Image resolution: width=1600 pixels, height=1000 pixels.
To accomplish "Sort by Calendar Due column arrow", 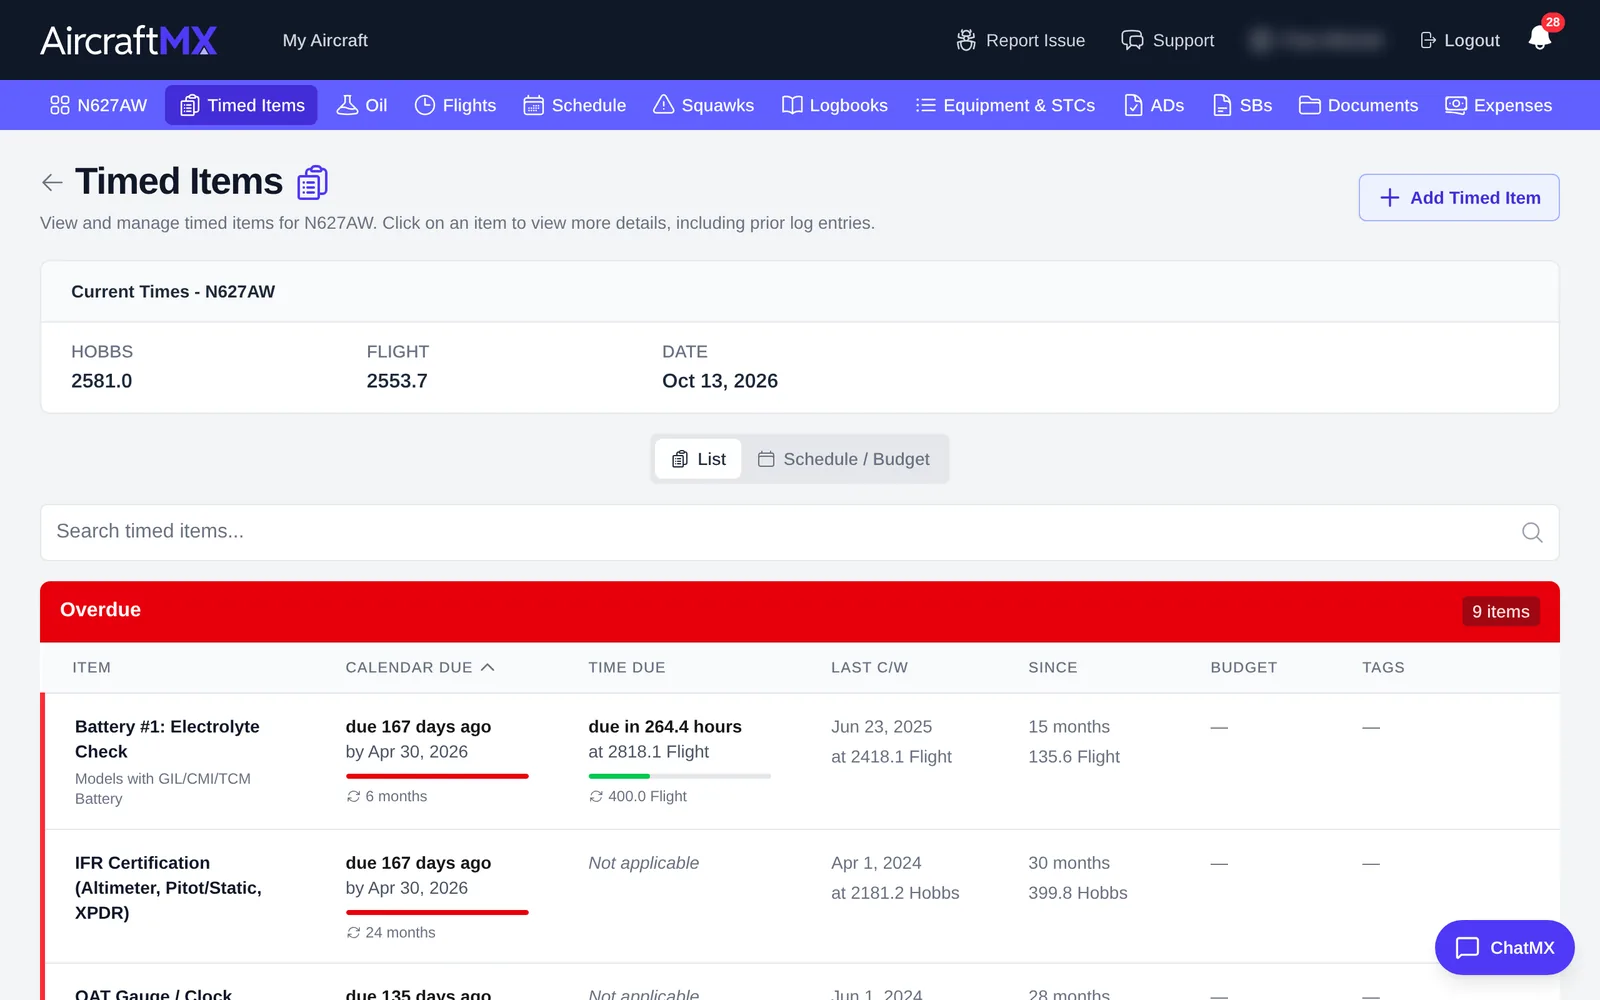I will [488, 667].
